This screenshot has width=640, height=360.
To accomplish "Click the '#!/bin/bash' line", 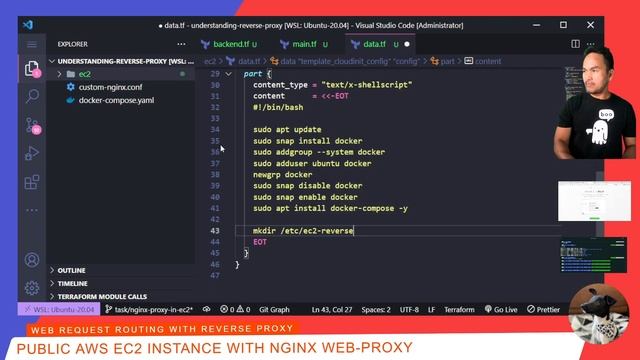I will tap(278, 107).
